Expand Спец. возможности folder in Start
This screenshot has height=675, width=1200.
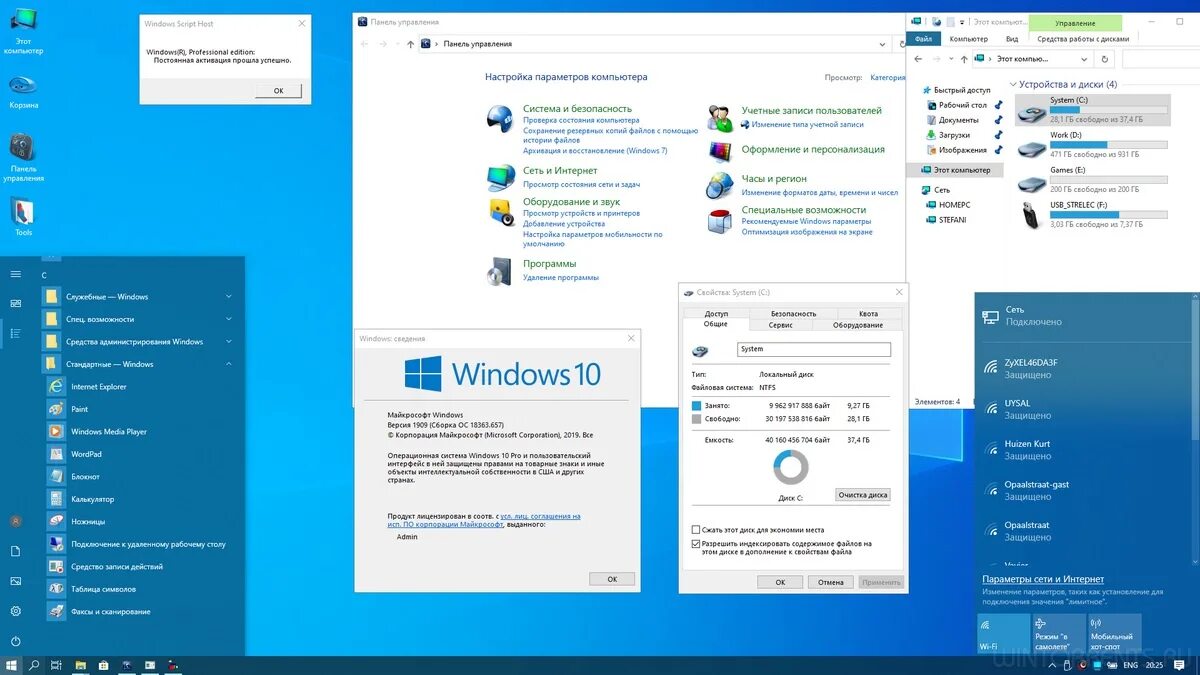click(x=138, y=319)
